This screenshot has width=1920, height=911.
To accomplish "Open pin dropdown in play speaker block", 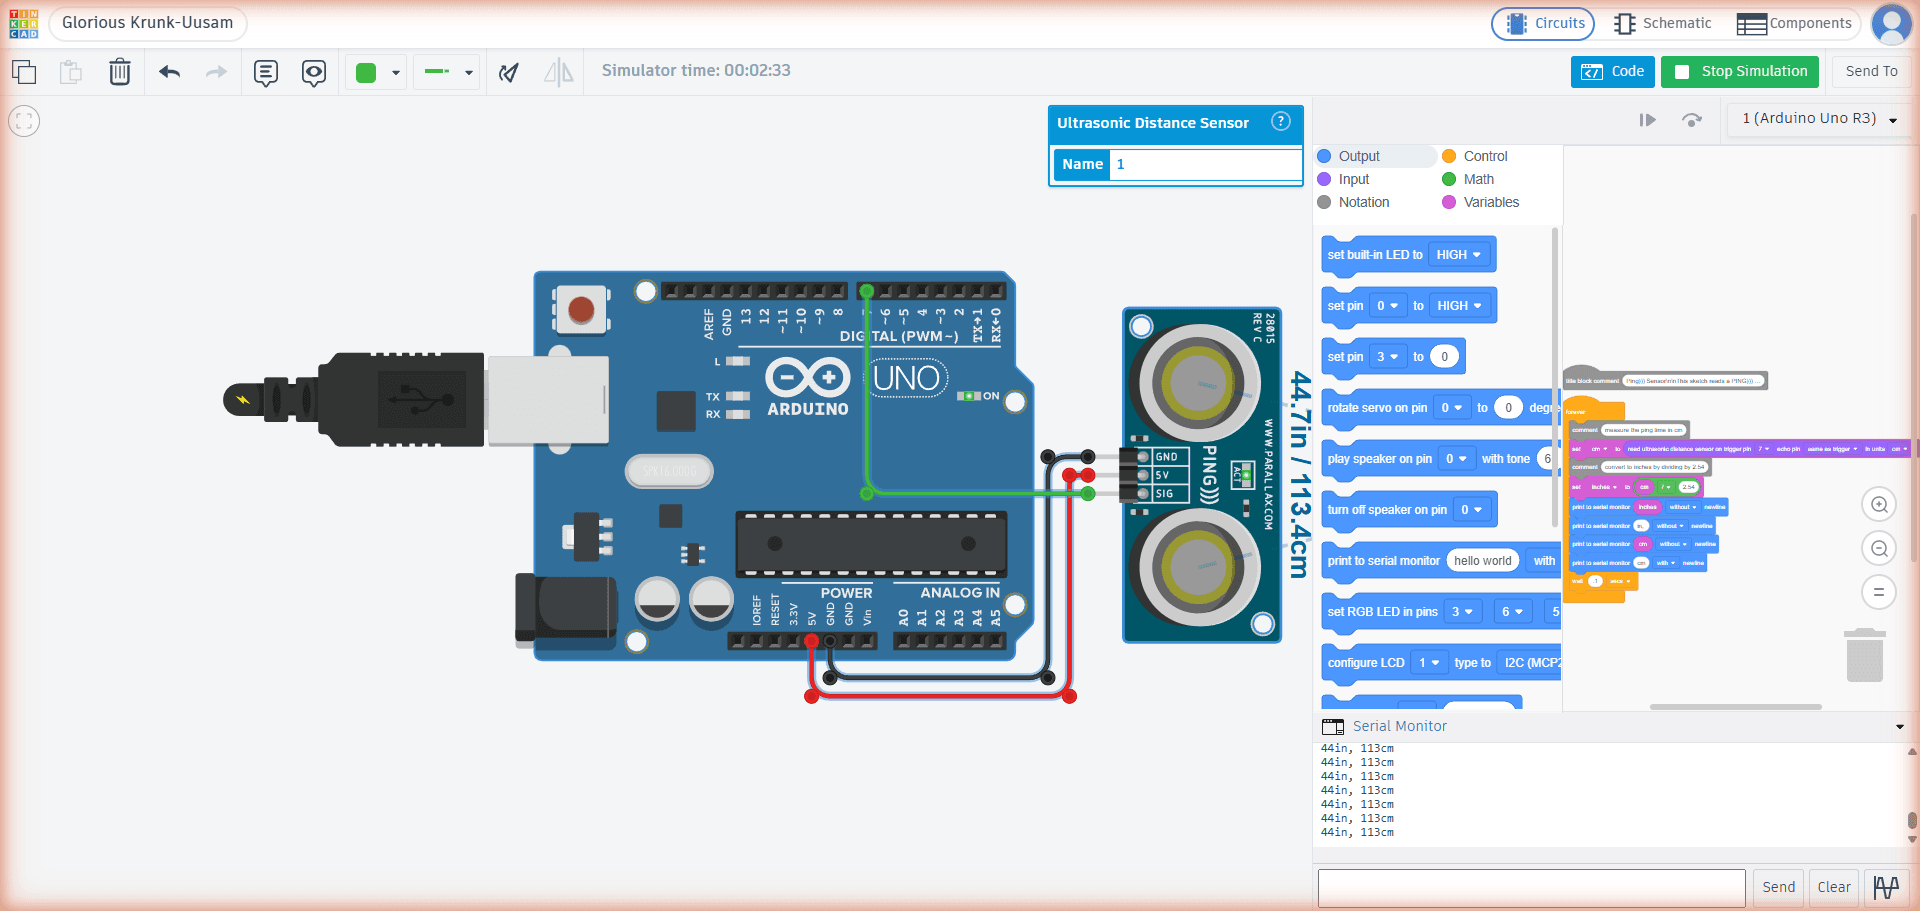I will [x=1456, y=459].
